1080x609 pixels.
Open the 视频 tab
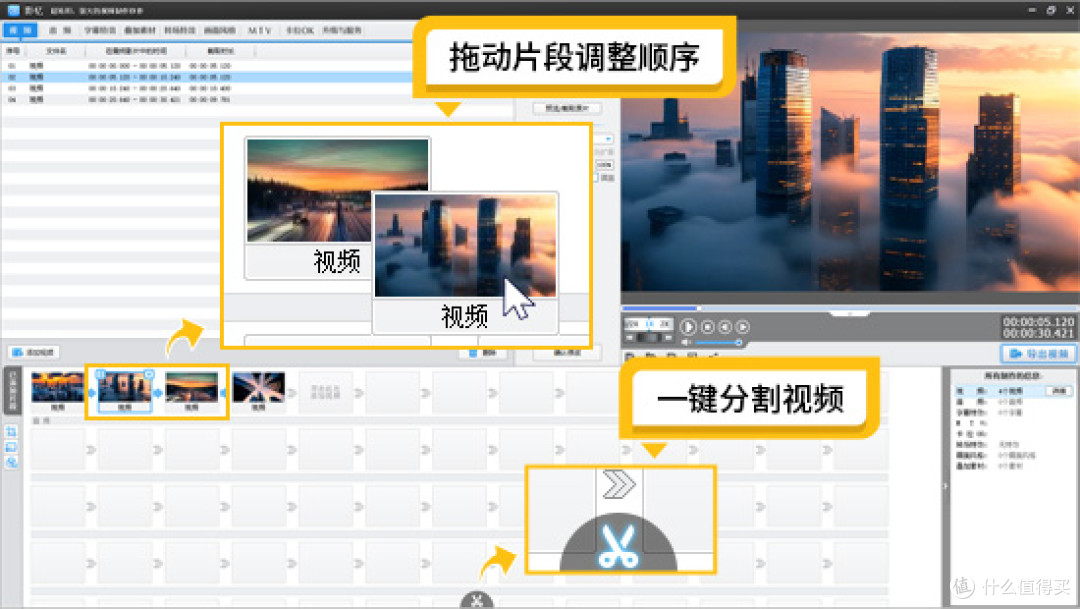pyautogui.click(x=20, y=30)
